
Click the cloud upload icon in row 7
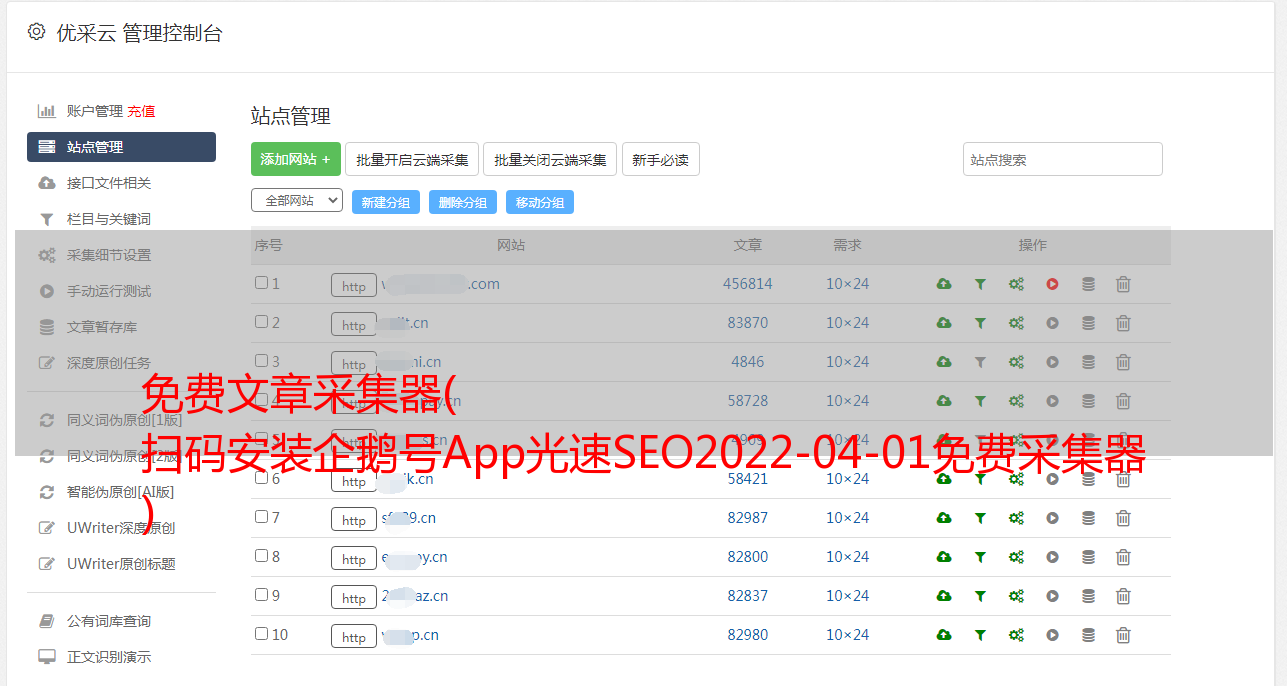point(944,518)
